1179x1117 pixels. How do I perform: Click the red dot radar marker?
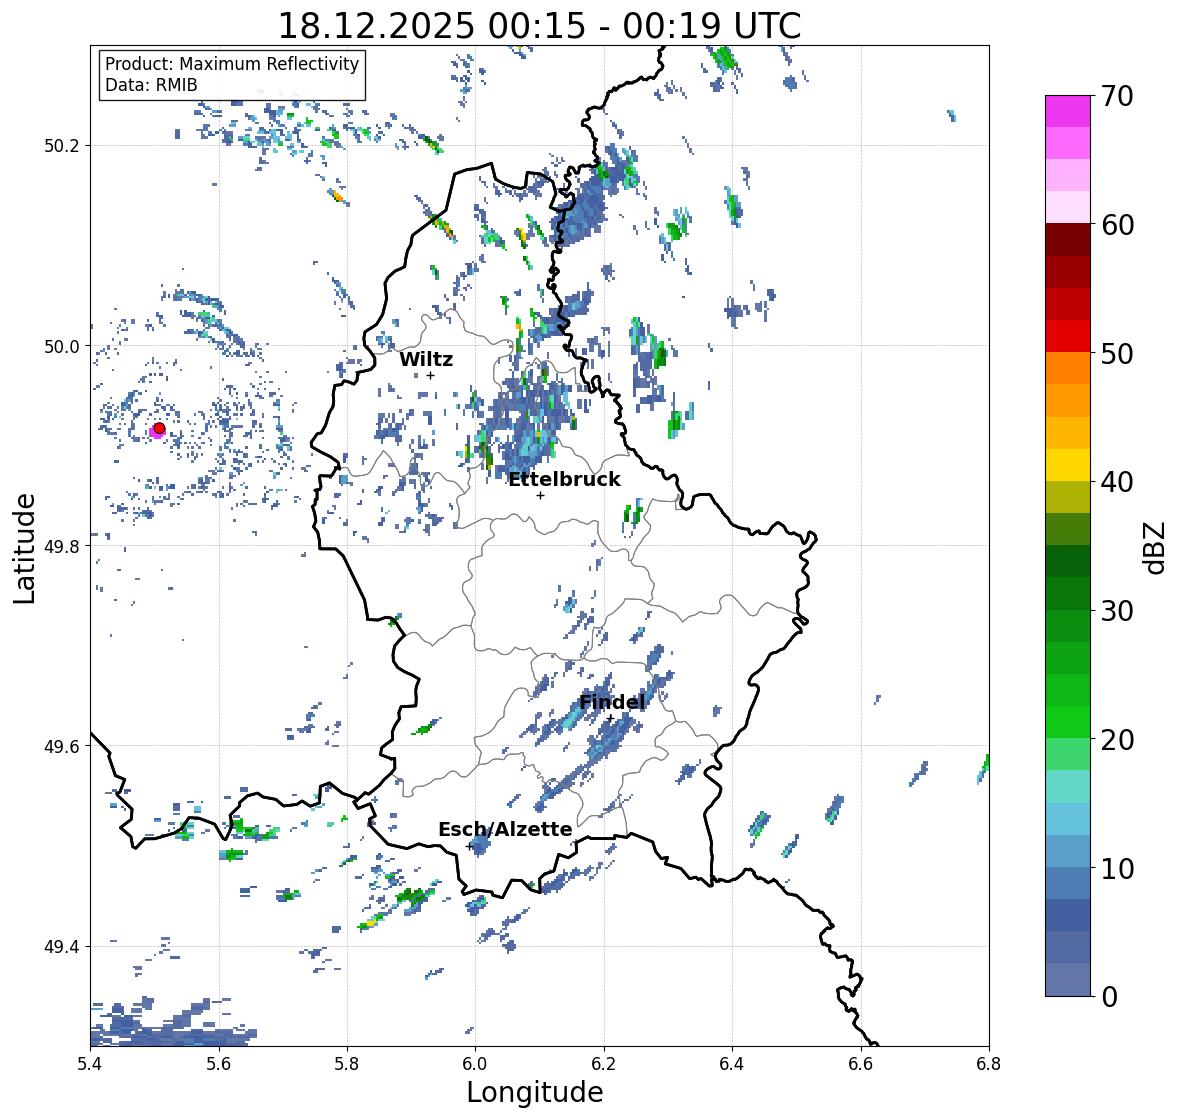pyautogui.click(x=159, y=428)
